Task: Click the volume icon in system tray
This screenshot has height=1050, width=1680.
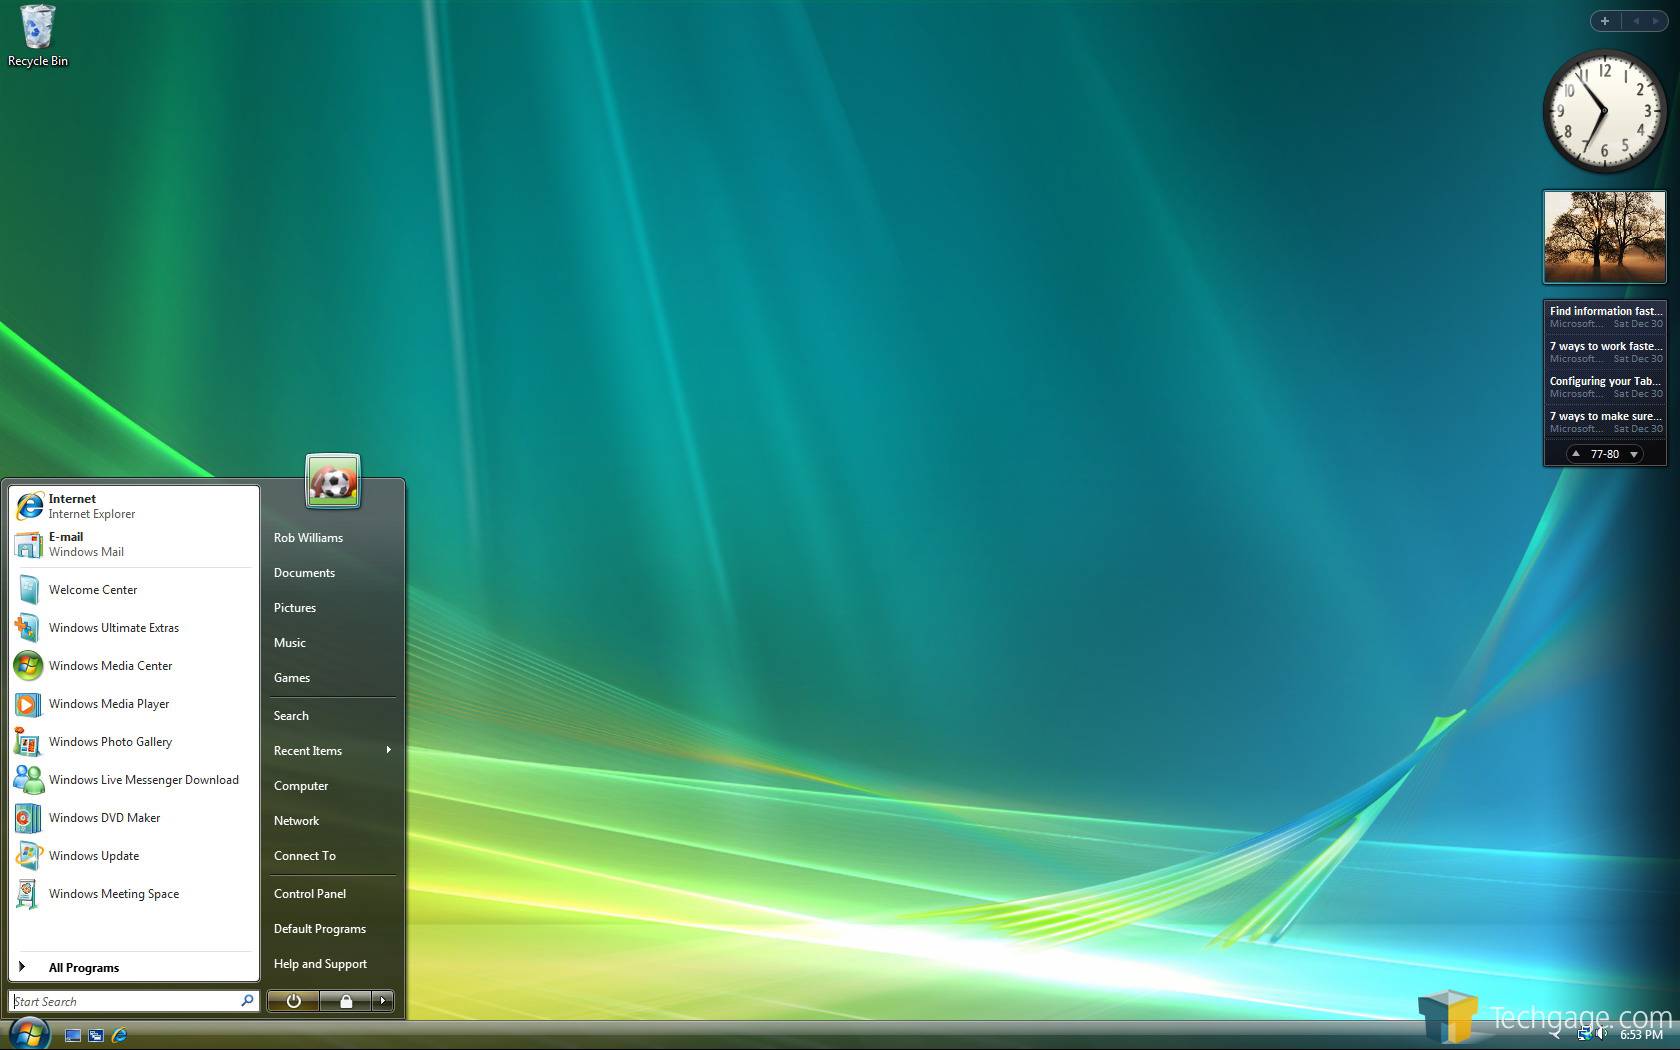Action: point(1602,1034)
